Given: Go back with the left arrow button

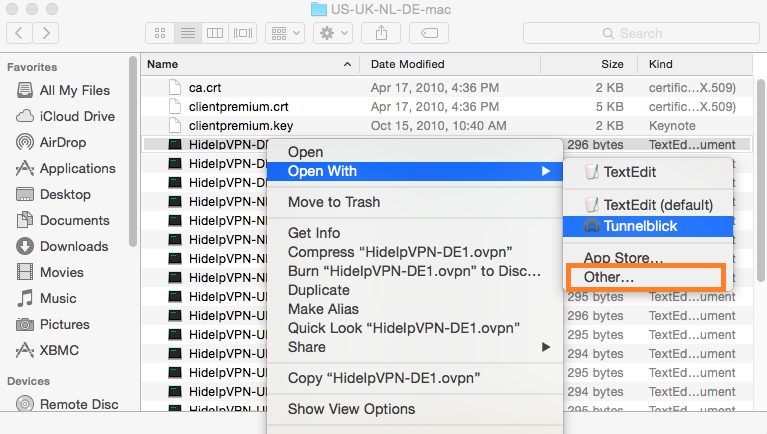Looking at the screenshot, I should pos(20,33).
